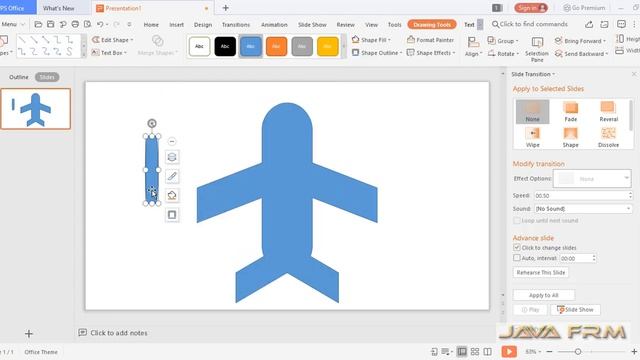Screen dimensions: 640x360
Task: Click the Open file icon in quick access toolbar
Action: [38, 24]
